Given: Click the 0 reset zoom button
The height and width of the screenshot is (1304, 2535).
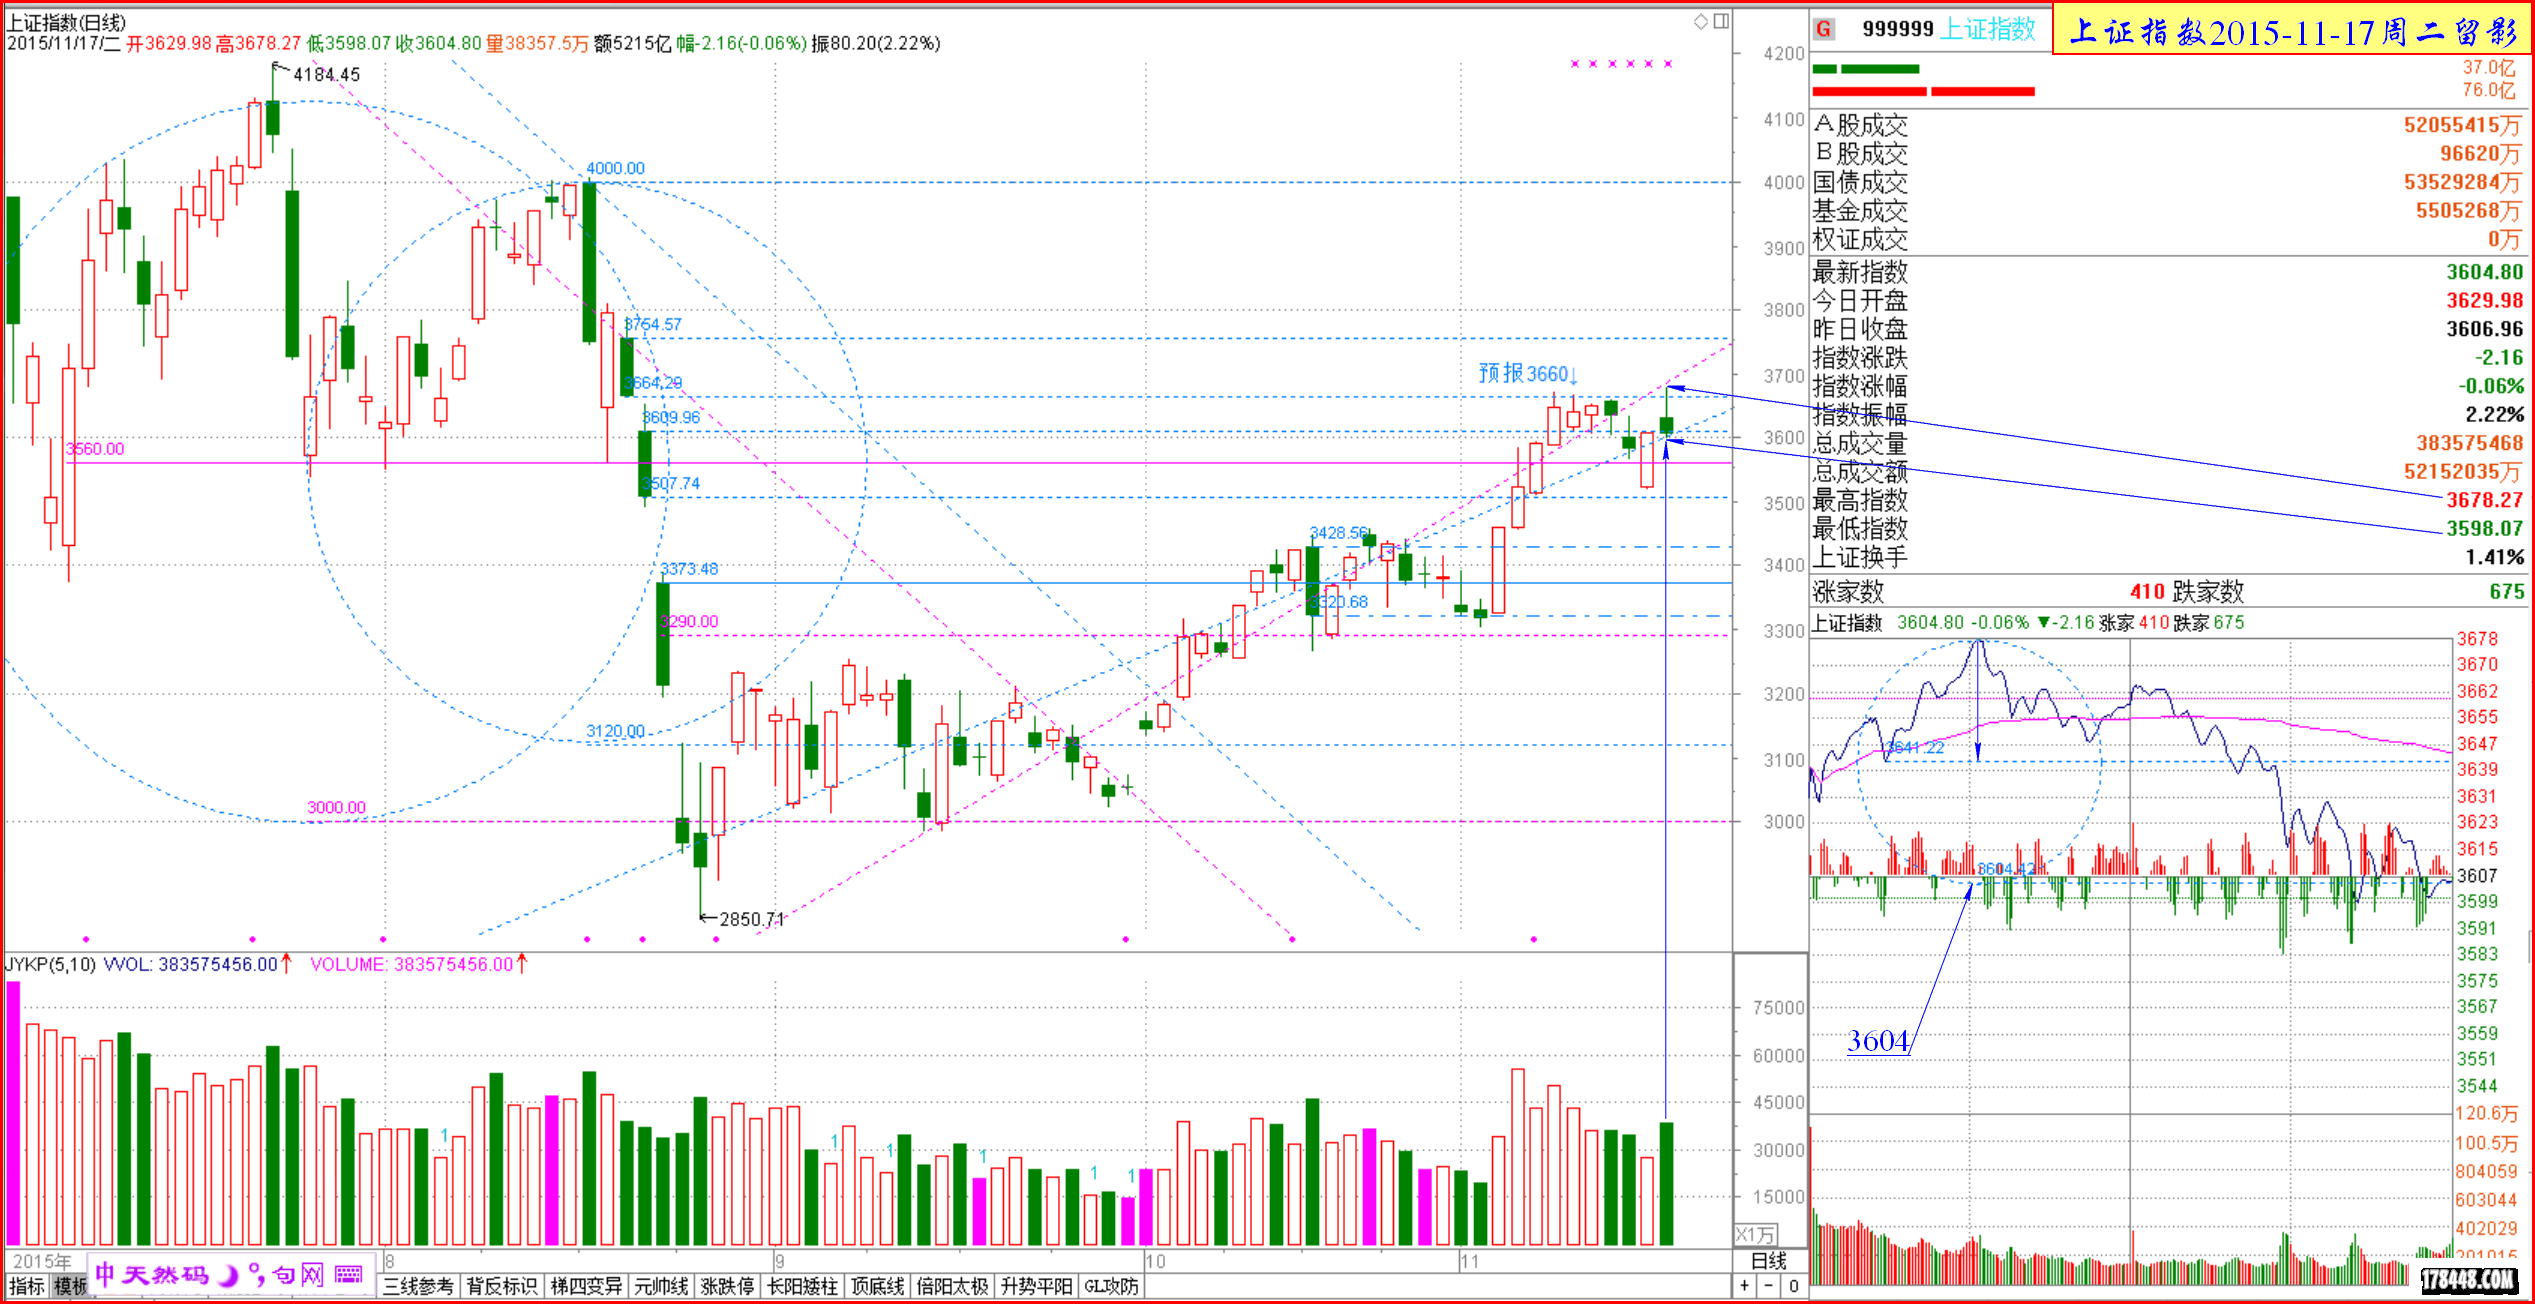Looking at the screenshot, I should 1794,1286.
